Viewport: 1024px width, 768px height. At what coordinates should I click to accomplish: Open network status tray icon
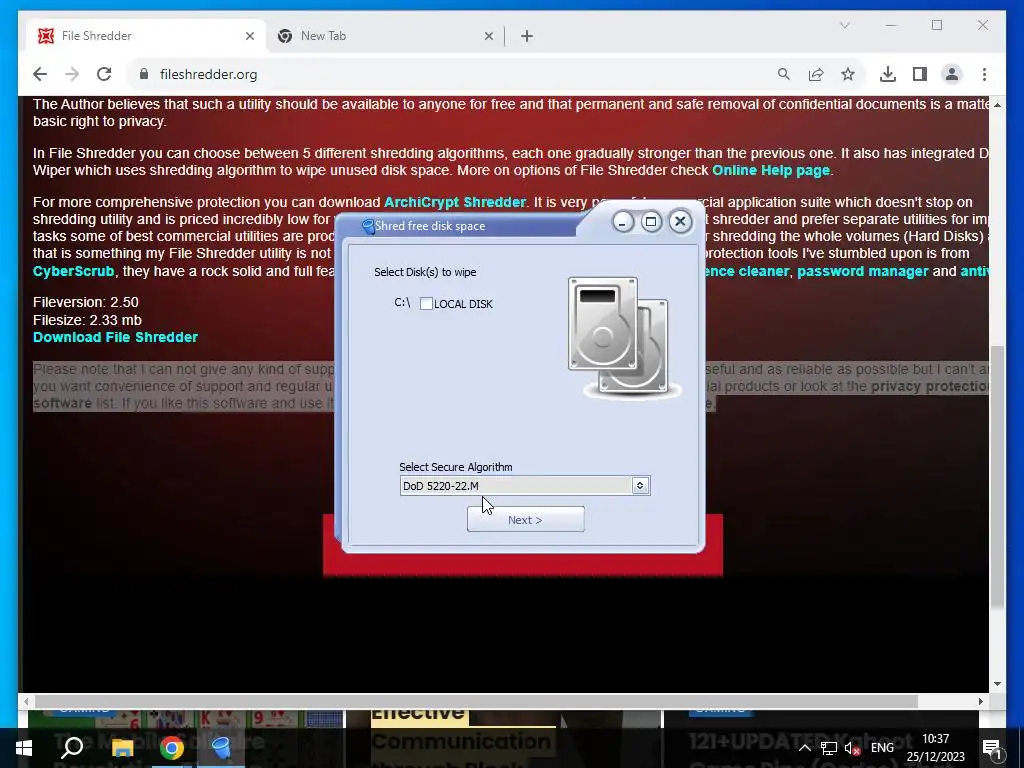pyautogui.click(x=829, y=748)
